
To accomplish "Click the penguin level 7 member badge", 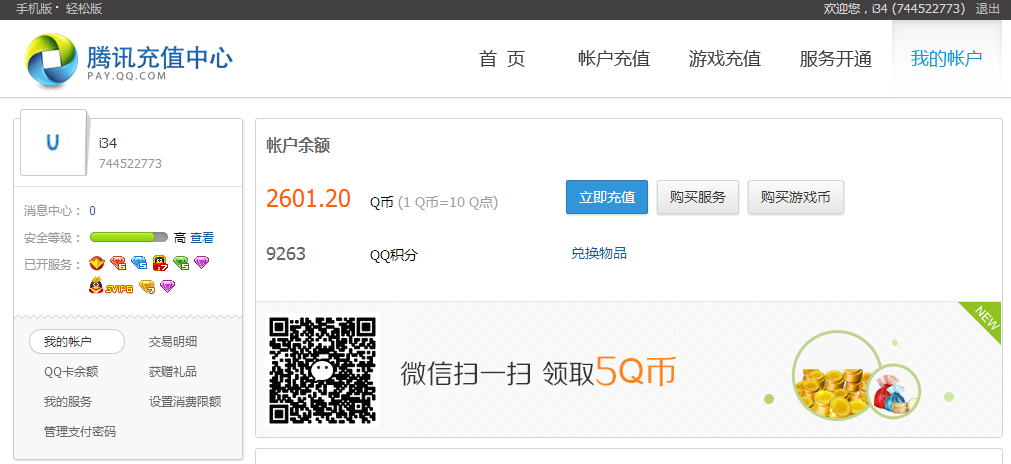I will point(161,263).
